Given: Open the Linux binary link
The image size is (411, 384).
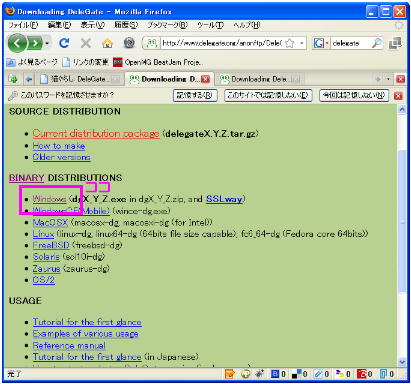Looking at the screenshot, I should [43, 234].
